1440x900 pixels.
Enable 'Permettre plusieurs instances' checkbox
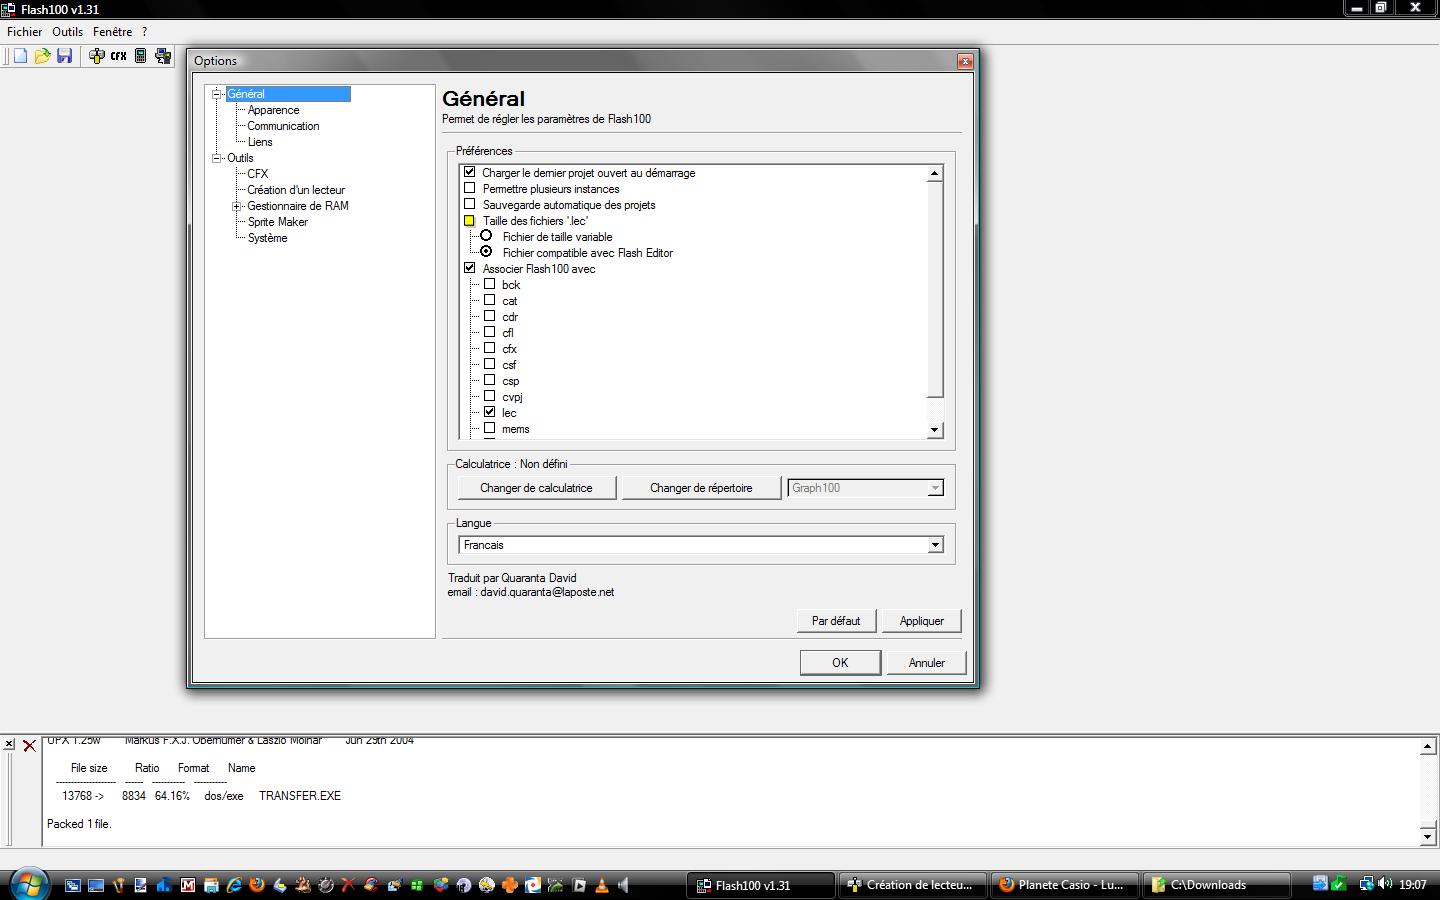point(469,188)
